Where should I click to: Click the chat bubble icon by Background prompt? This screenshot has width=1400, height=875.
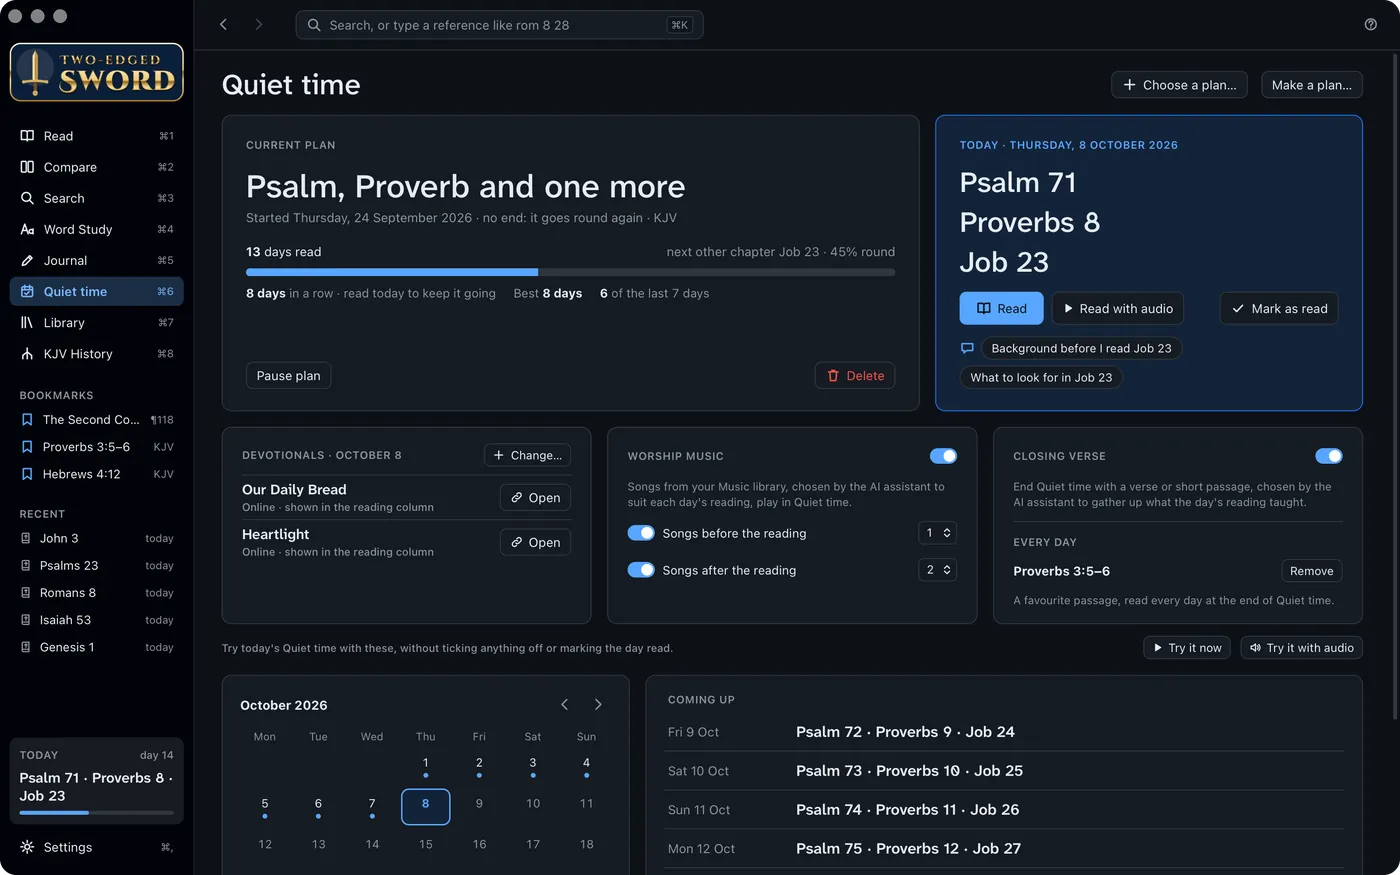(967, 348)
